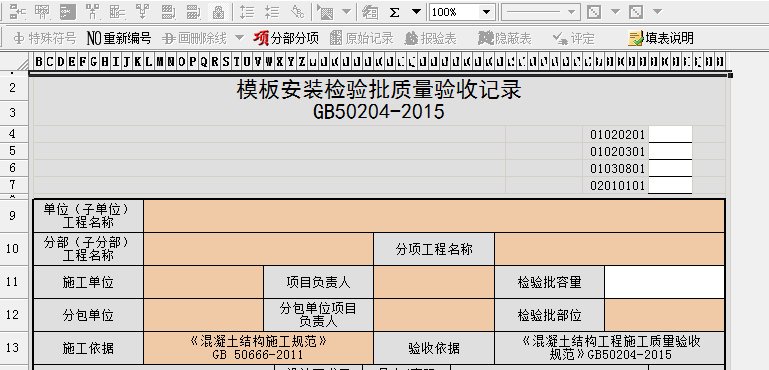769x370 pixels.
Task: Click the Σ sum icon
Action: tap(394, 12)
